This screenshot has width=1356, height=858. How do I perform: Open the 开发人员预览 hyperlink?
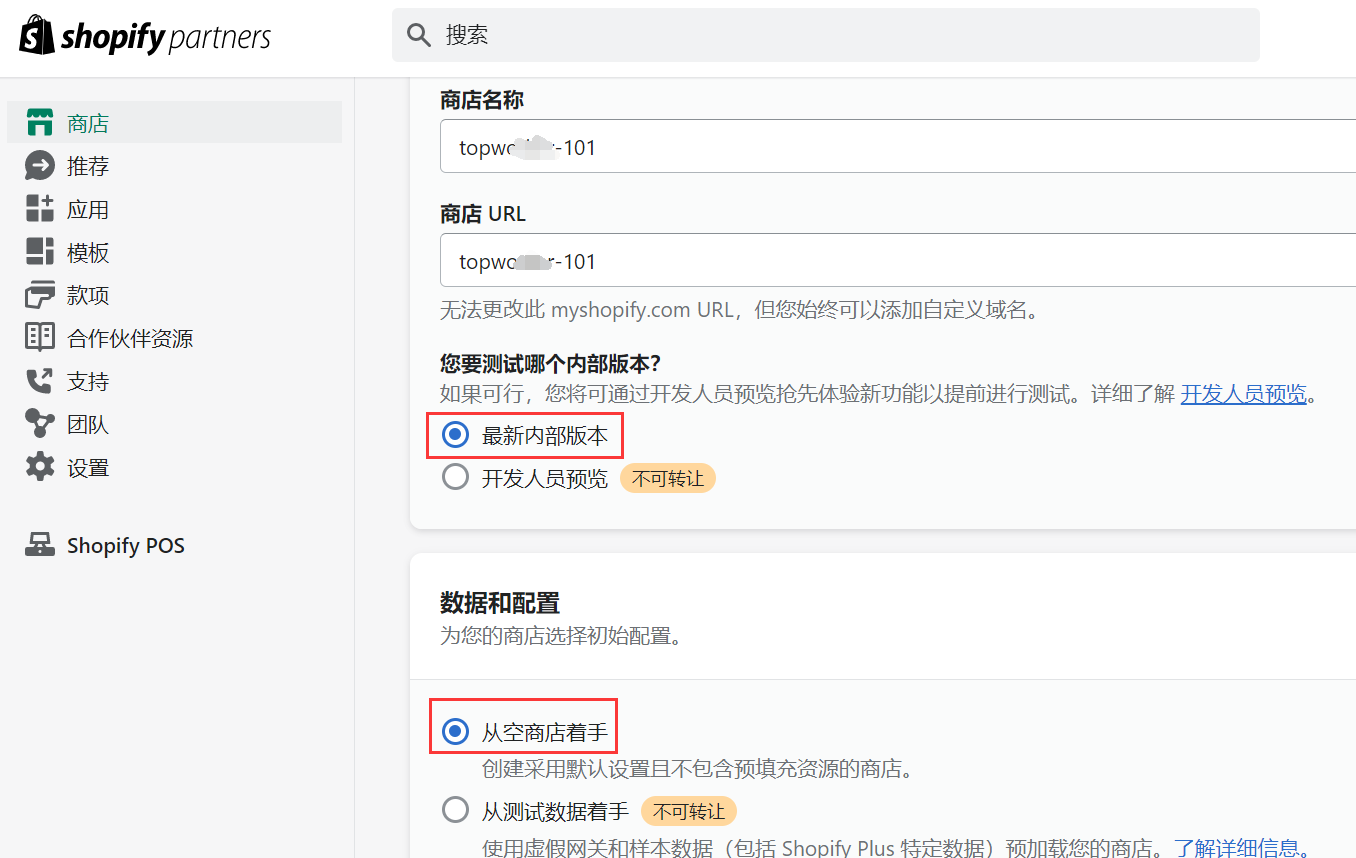click(x=1244, y=394)
